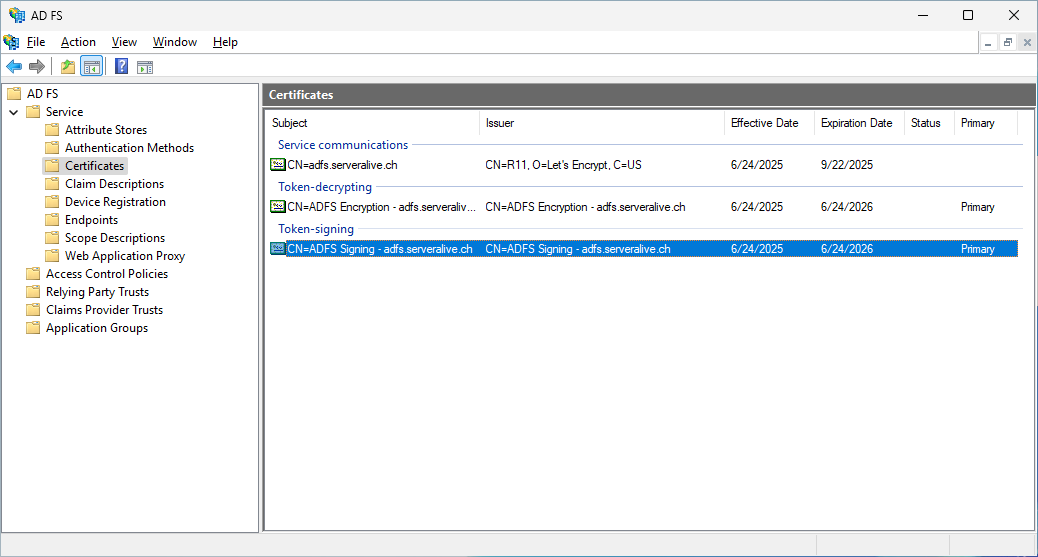Click folder icon next to Device Registration
The width and height of the screenshot is (1038, 557).
[52, 201]
